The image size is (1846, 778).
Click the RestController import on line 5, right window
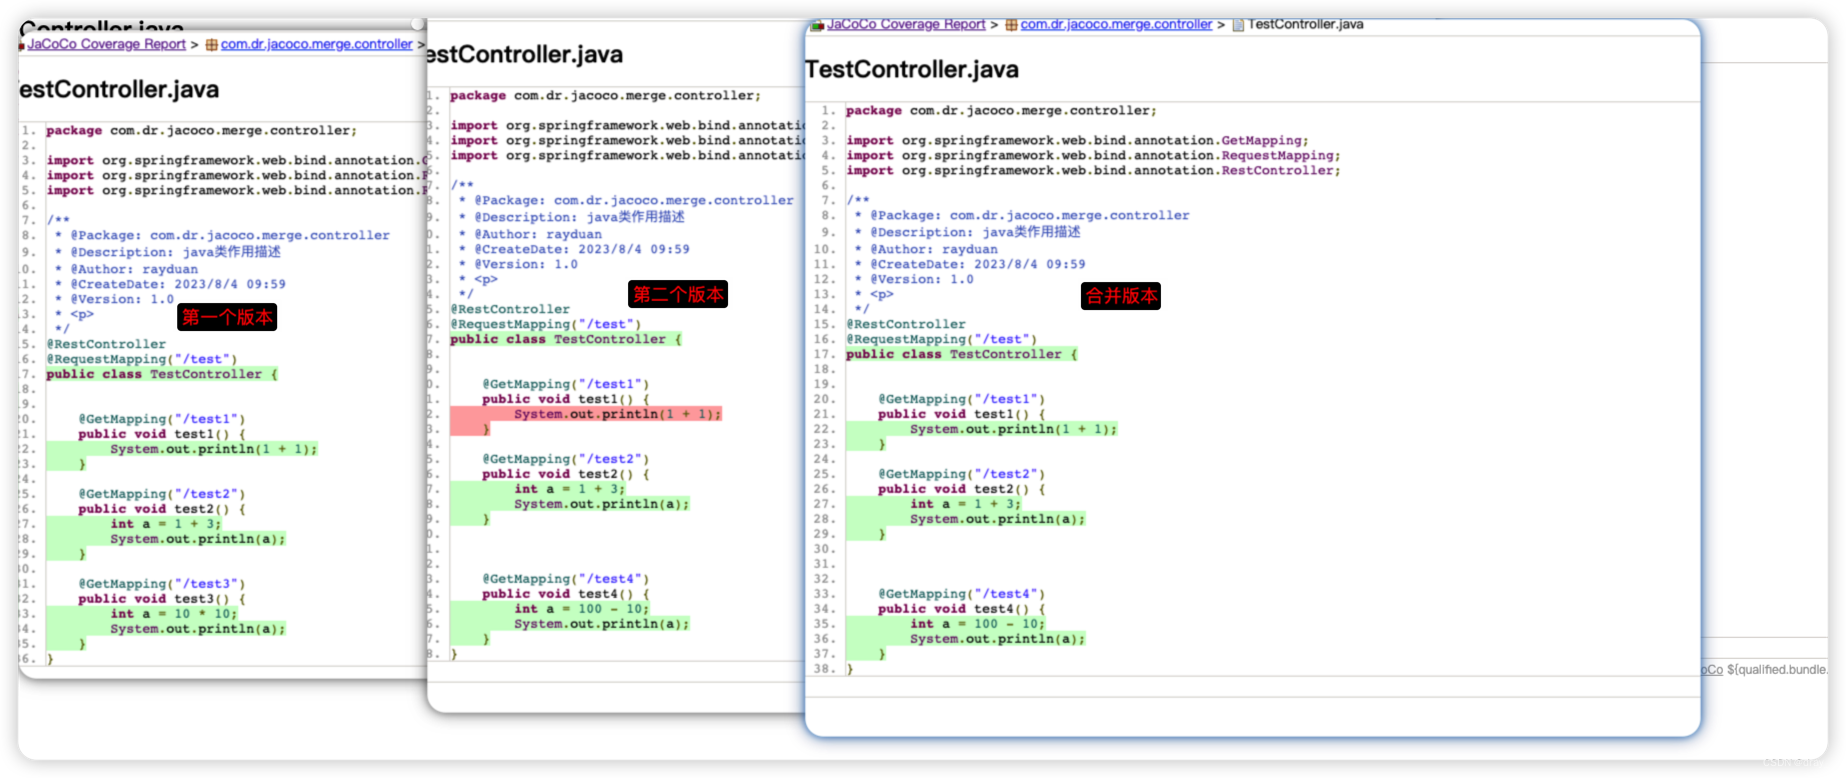tap(1093, 171)
